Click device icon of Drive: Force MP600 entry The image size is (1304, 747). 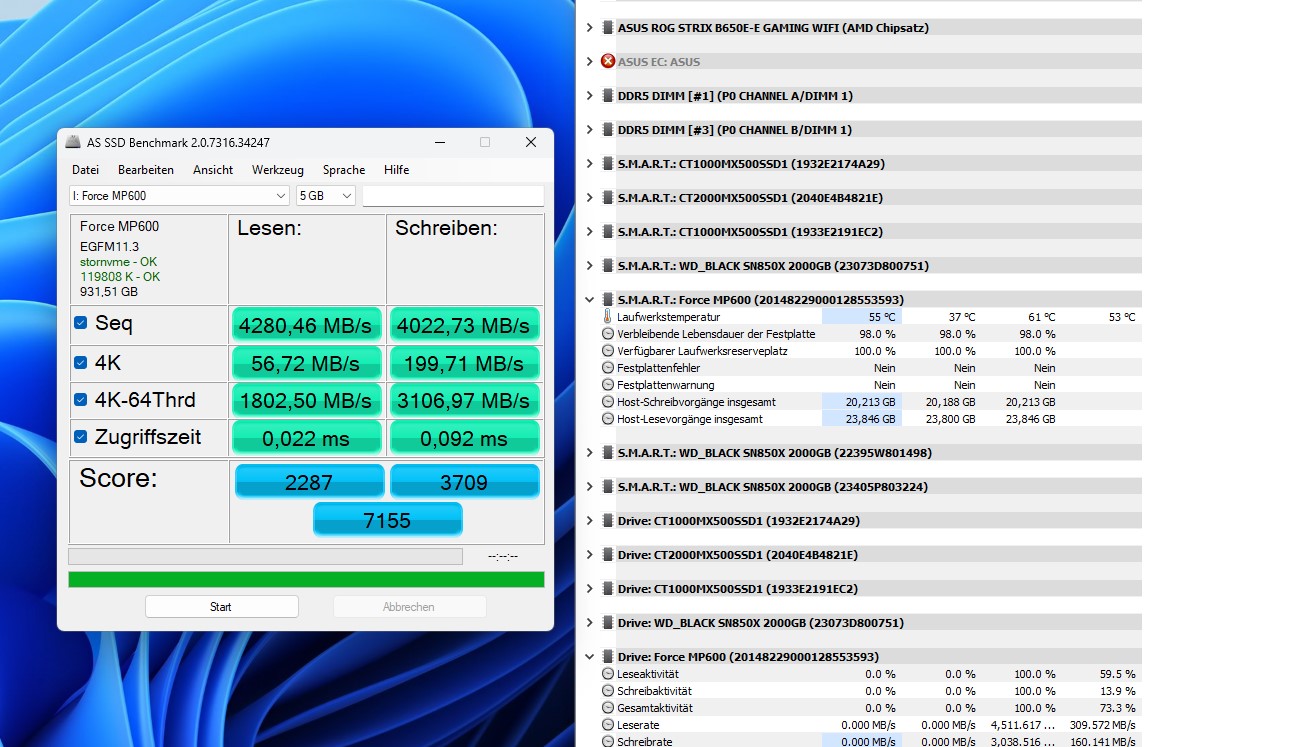tap(608, 657)
